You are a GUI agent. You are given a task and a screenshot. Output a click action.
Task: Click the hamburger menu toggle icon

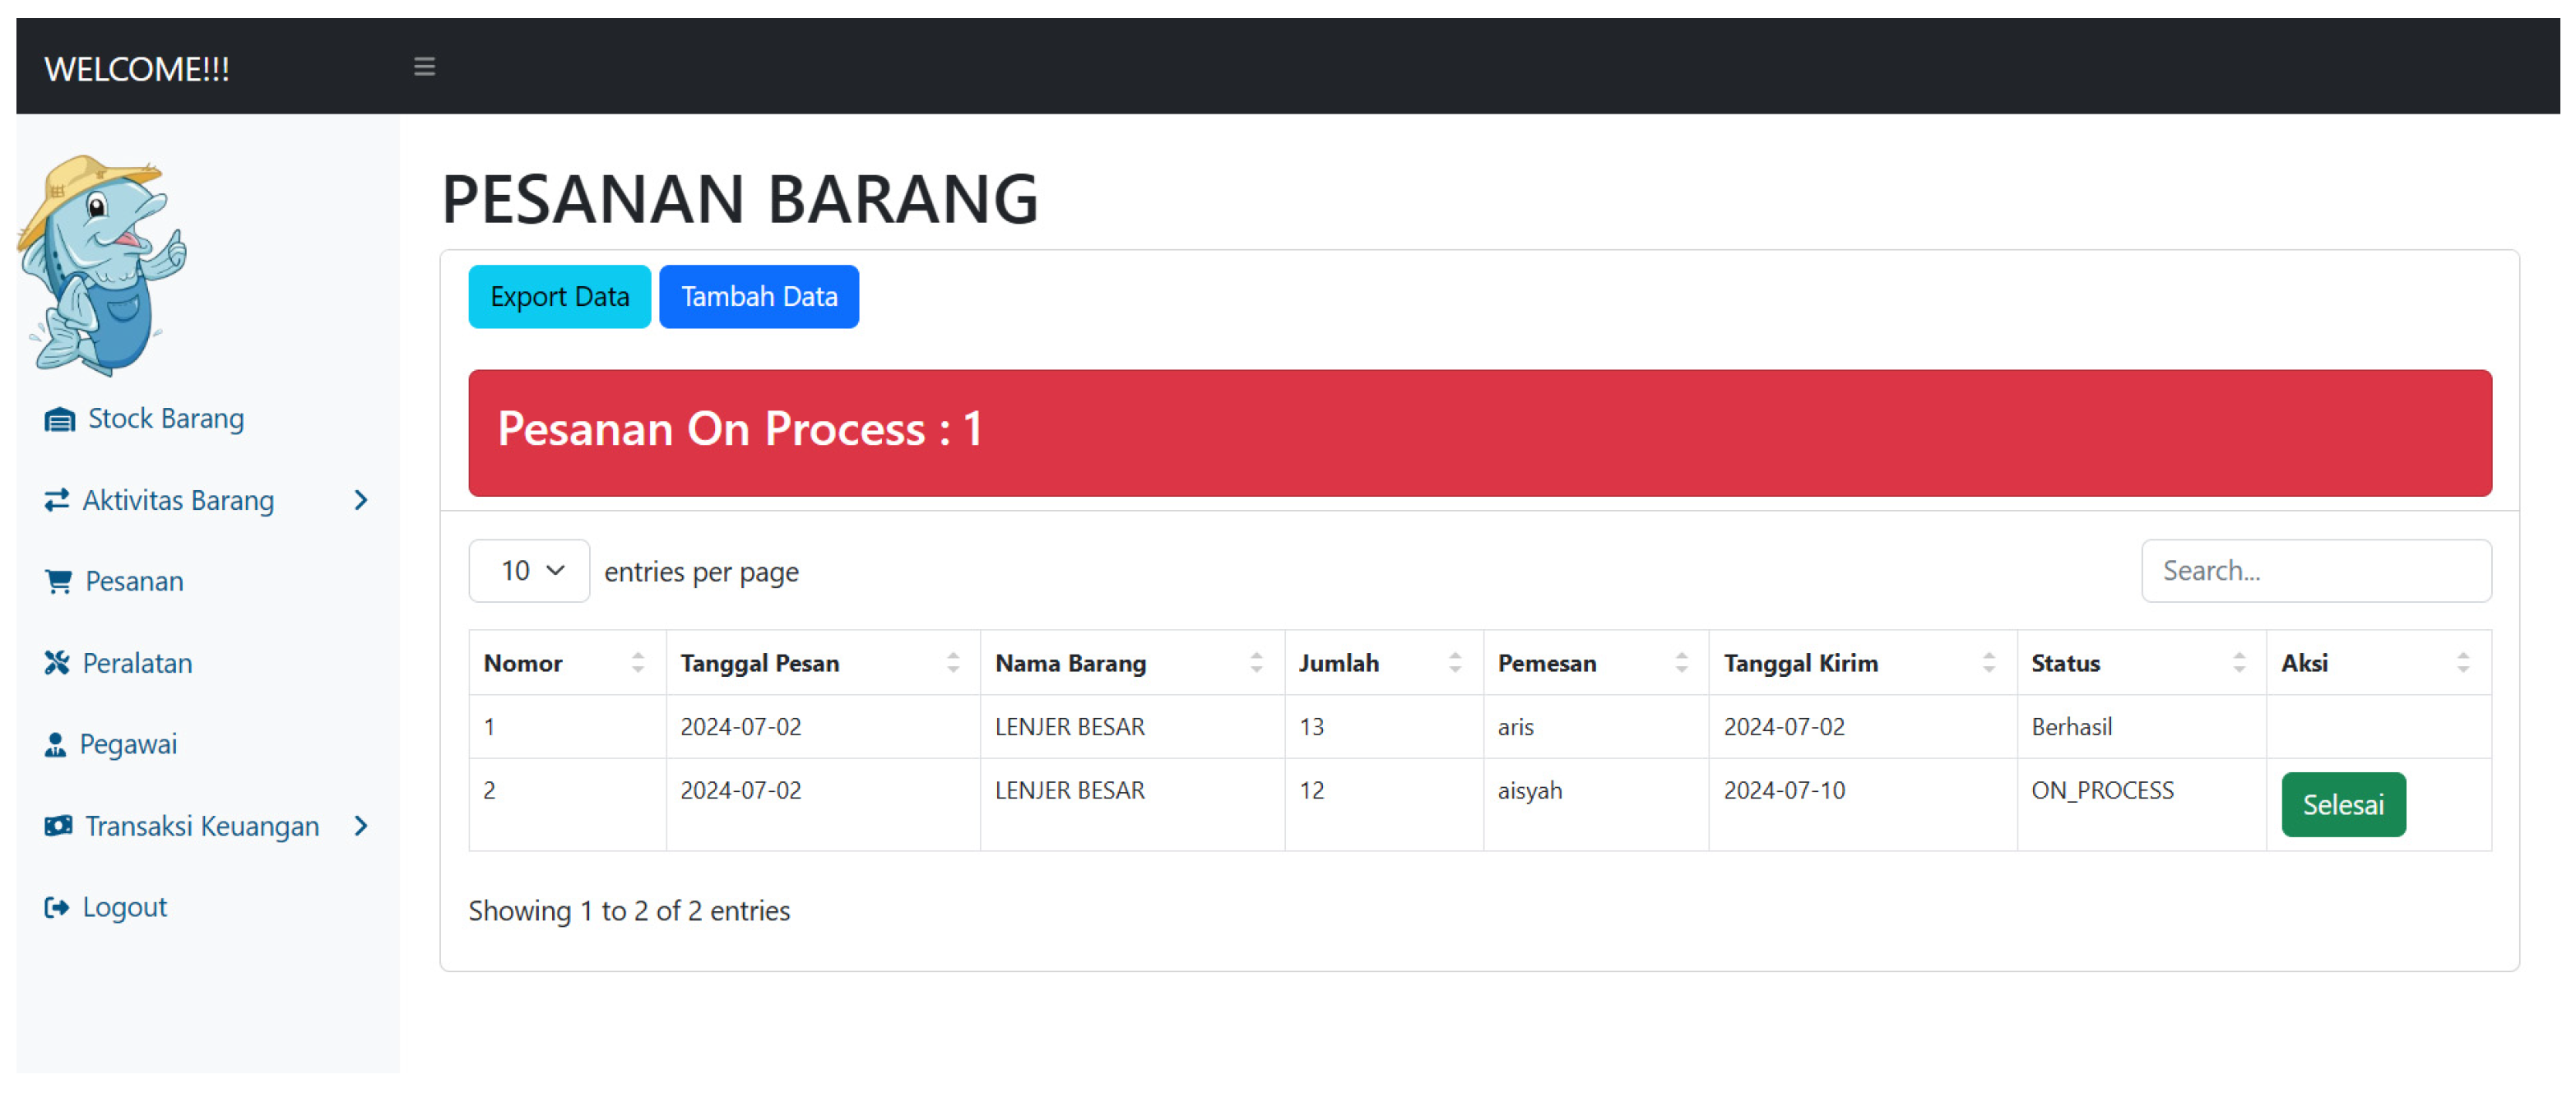tap(424, 67)
